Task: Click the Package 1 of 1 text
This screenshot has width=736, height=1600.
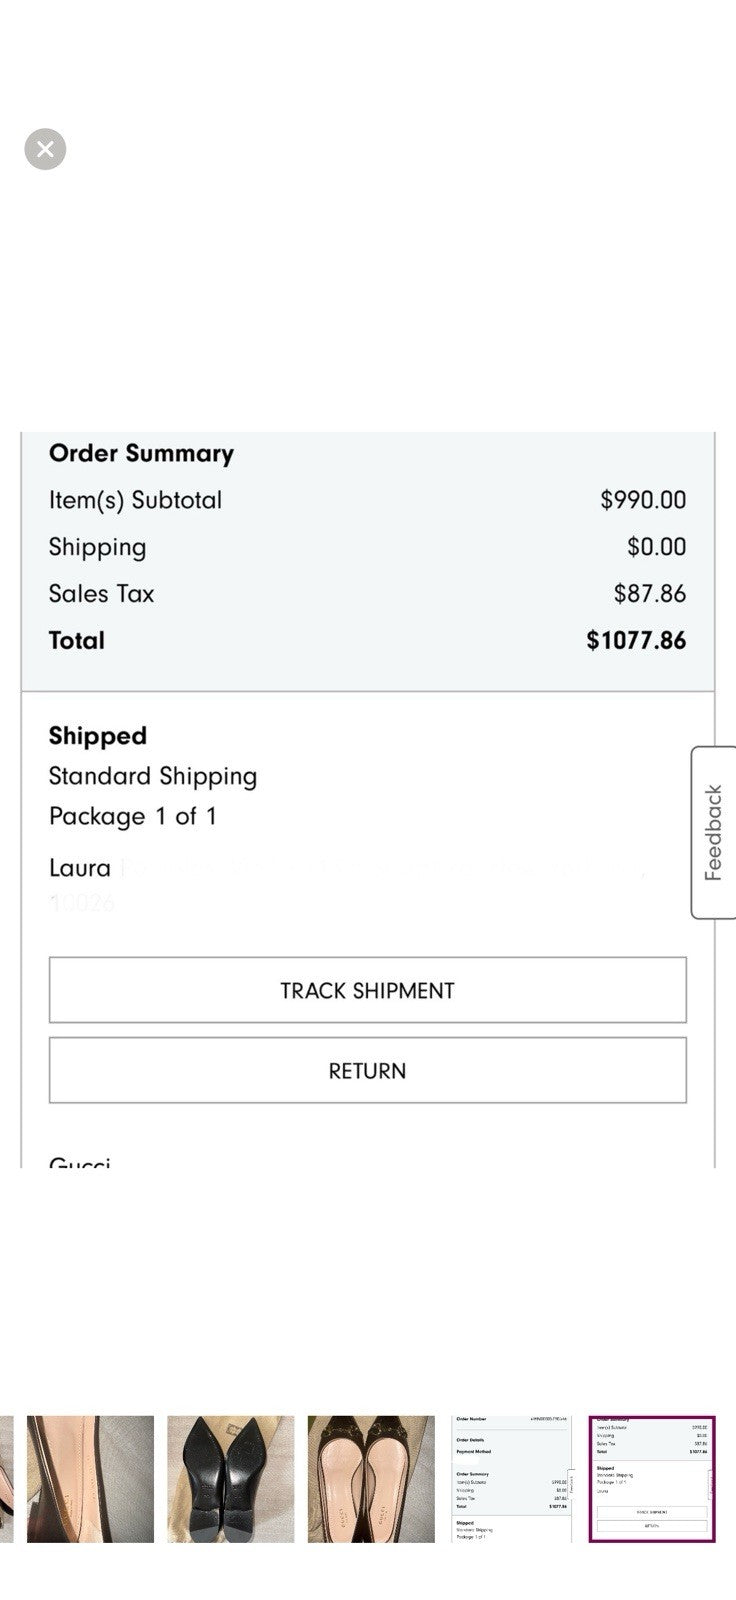Action: pyautogui.click(x=133, y=816)
